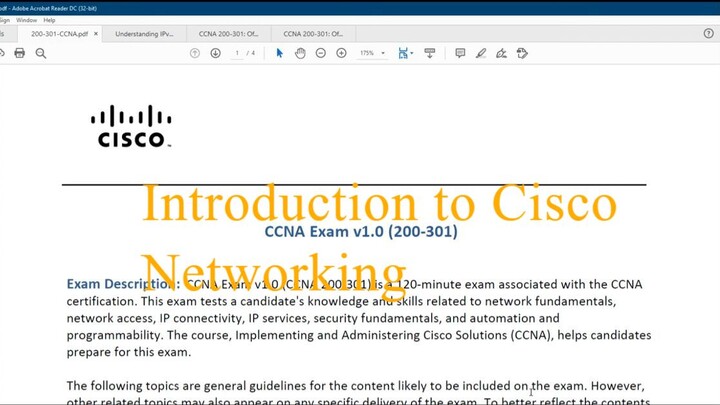Click the words 'prepare for this exam.'

point(129,352)
